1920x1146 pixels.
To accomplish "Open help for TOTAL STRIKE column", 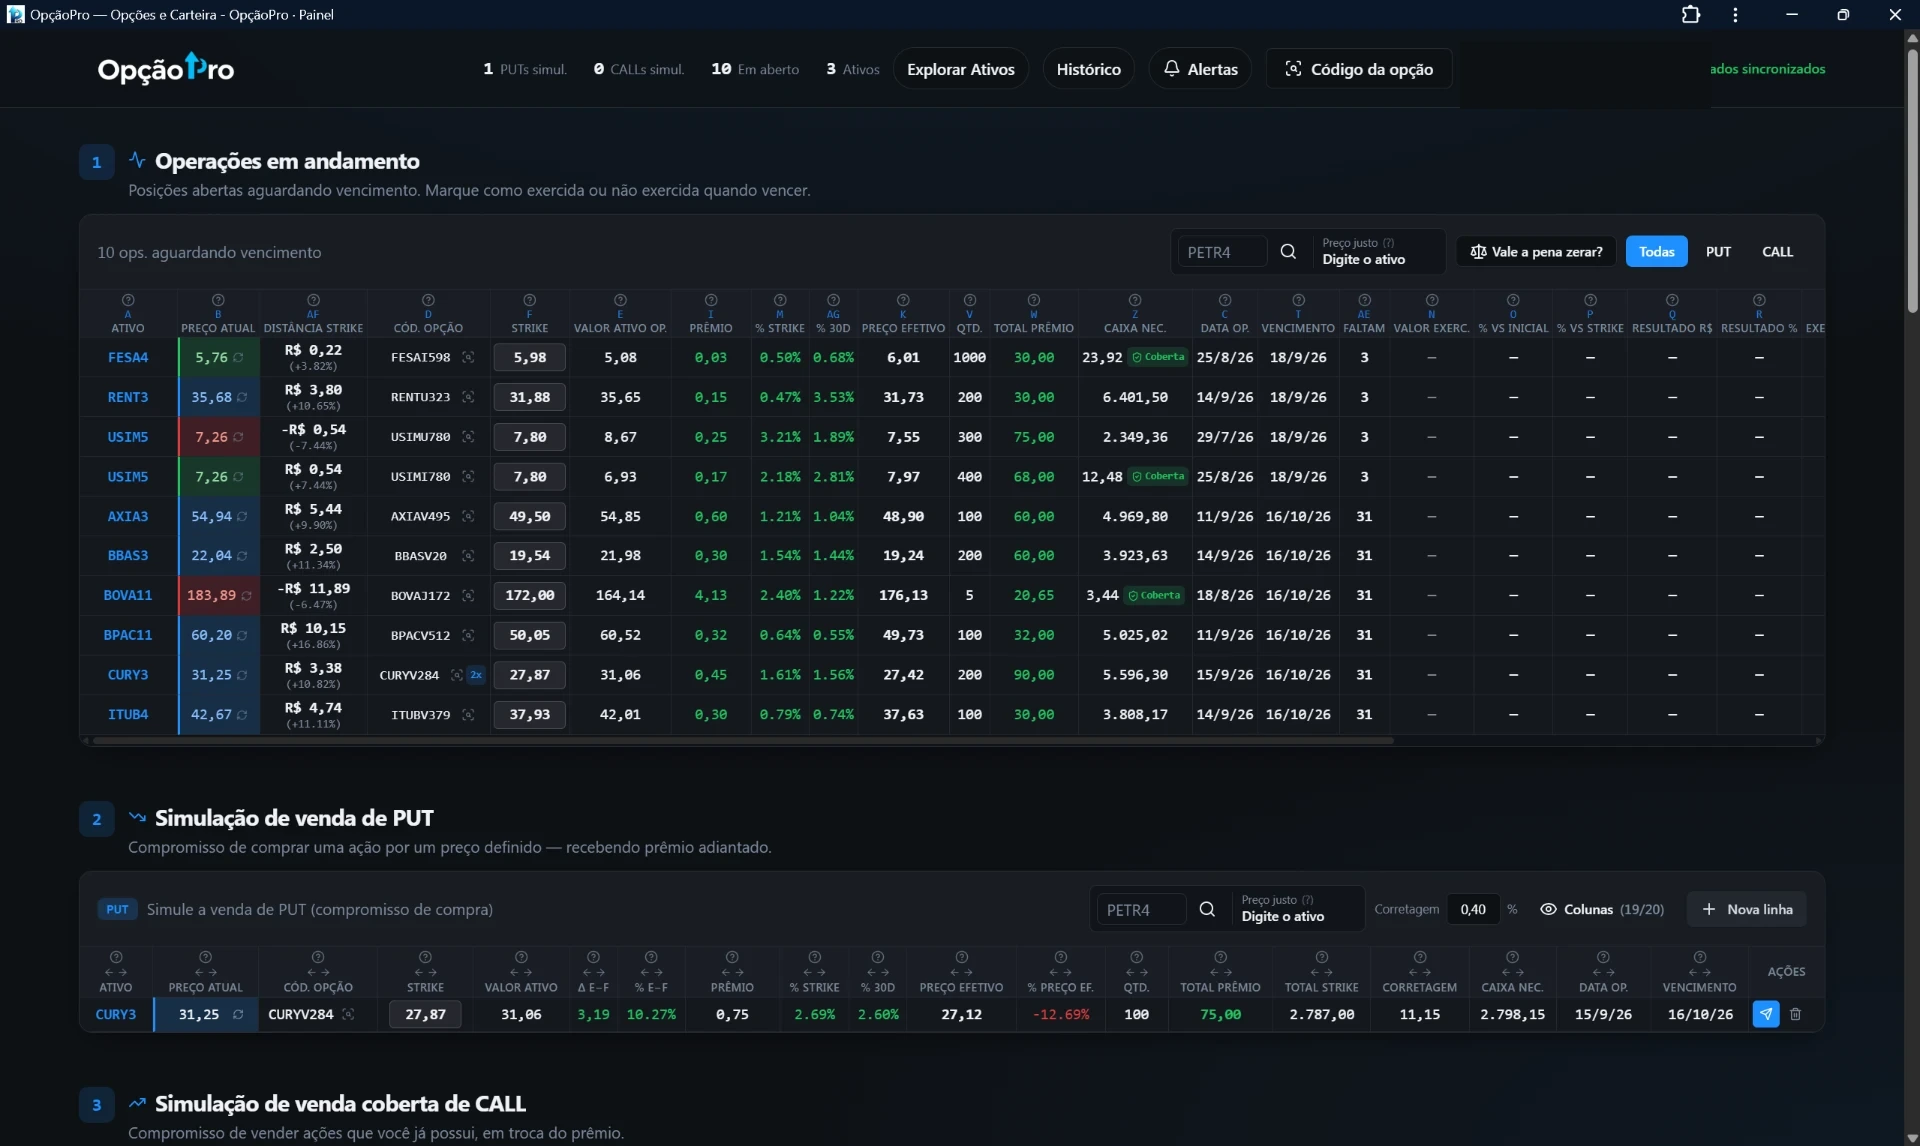I will pos(1322,957).
